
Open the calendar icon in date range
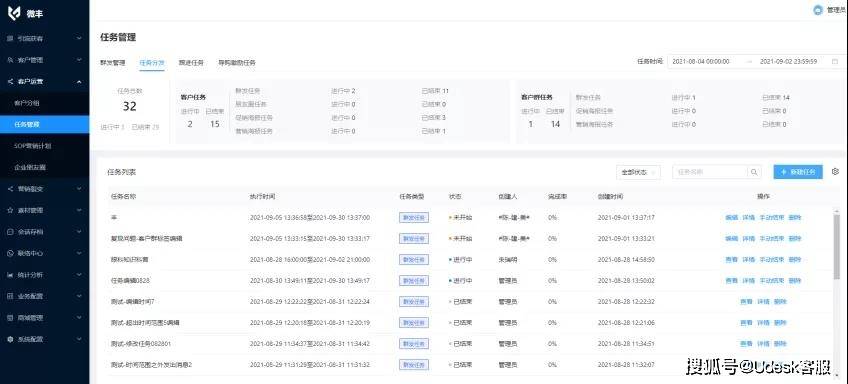(835, 62)
